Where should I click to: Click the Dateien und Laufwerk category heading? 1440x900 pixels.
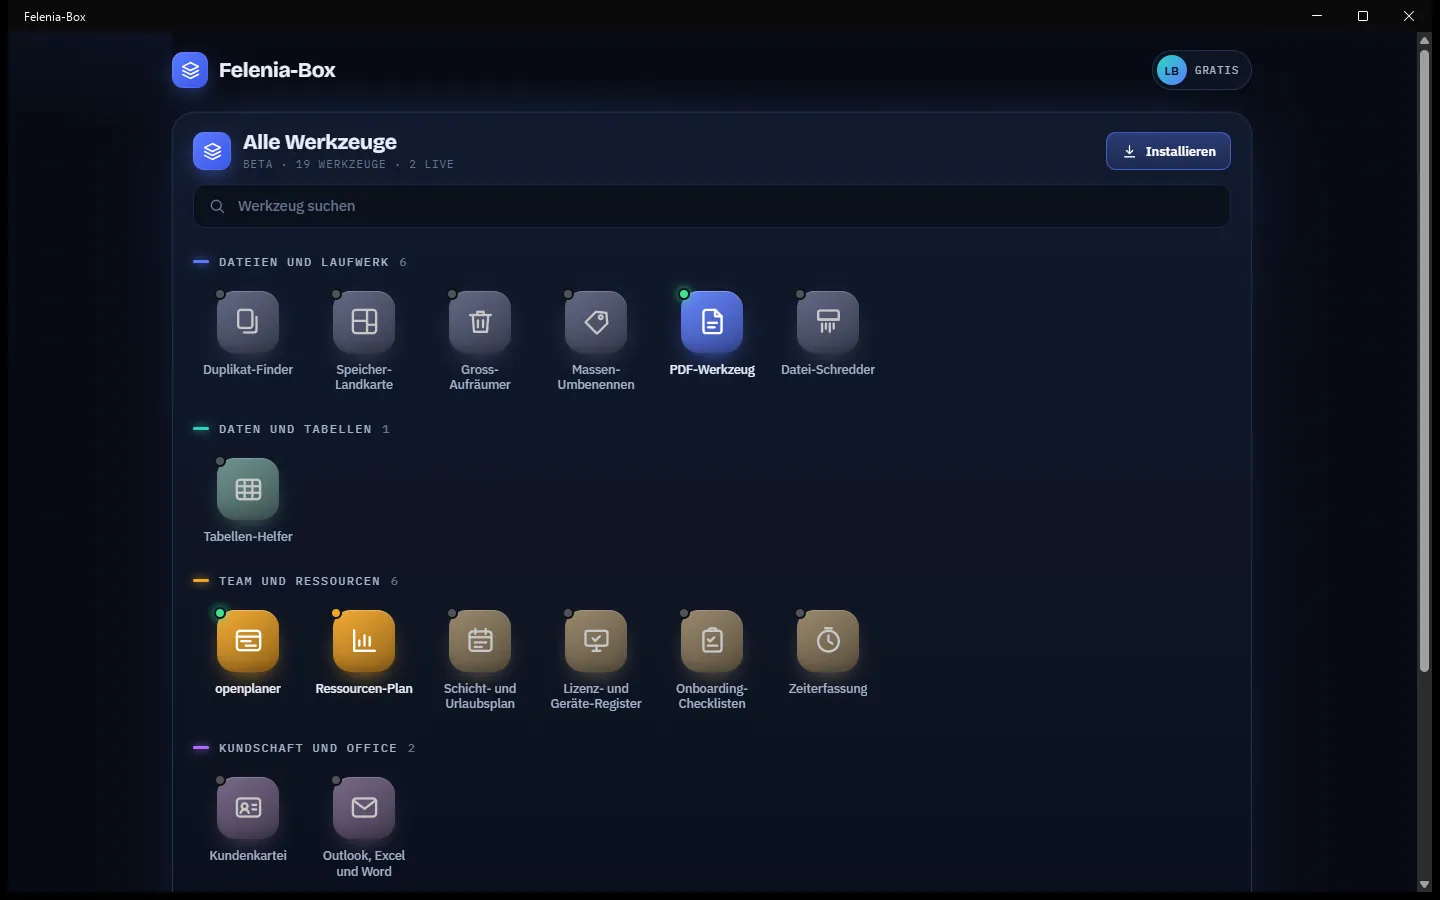(304, 262)
